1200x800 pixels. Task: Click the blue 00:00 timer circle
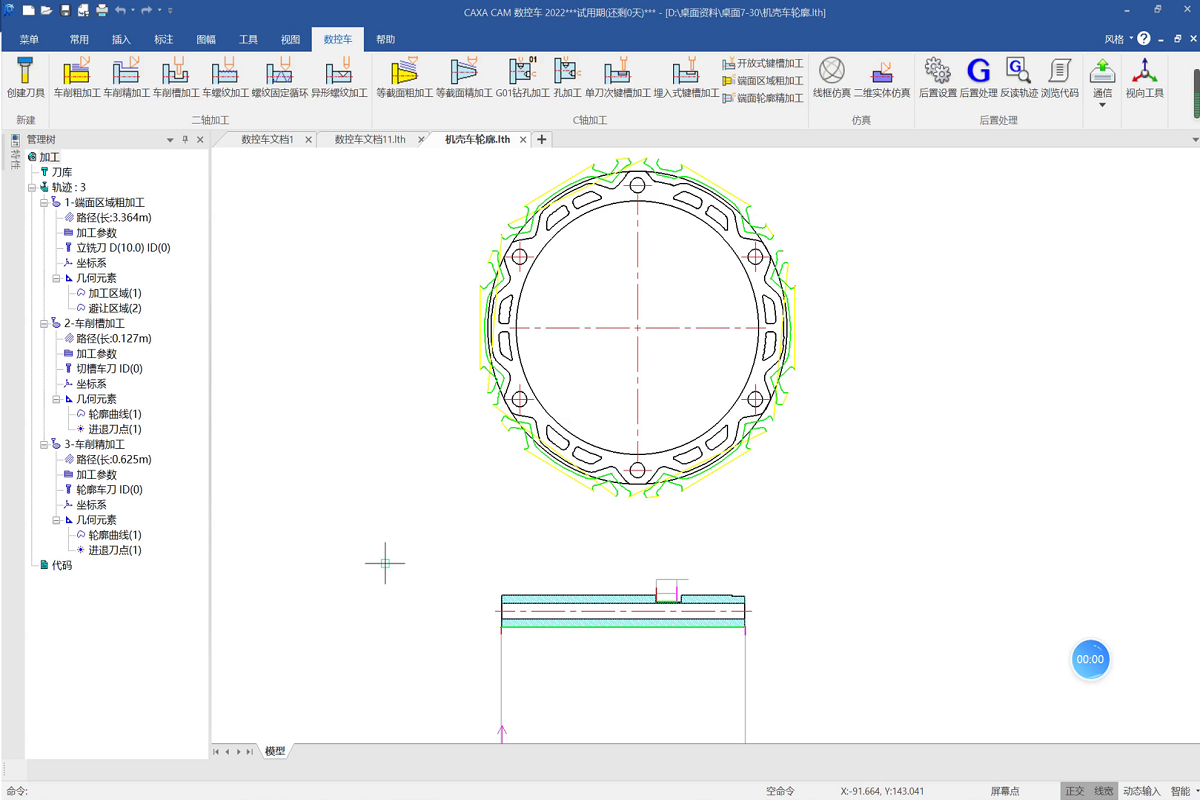tap(1089, 660)
